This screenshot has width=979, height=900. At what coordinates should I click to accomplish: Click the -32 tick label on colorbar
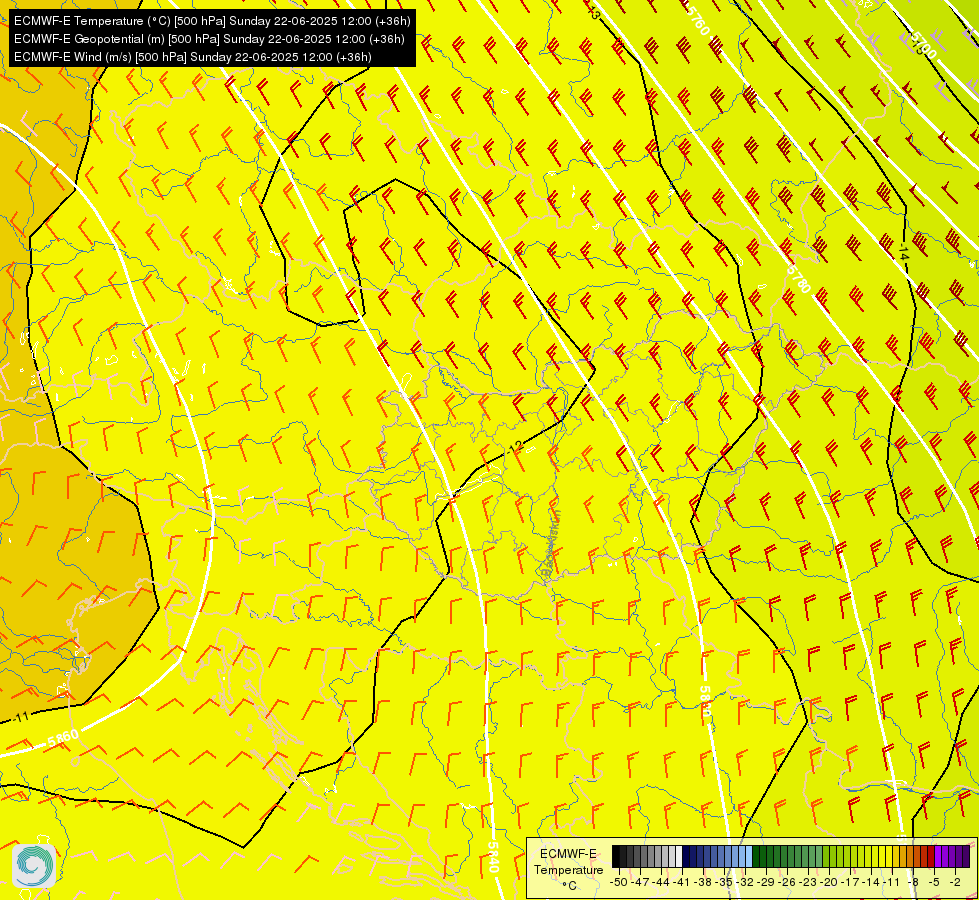745,883
